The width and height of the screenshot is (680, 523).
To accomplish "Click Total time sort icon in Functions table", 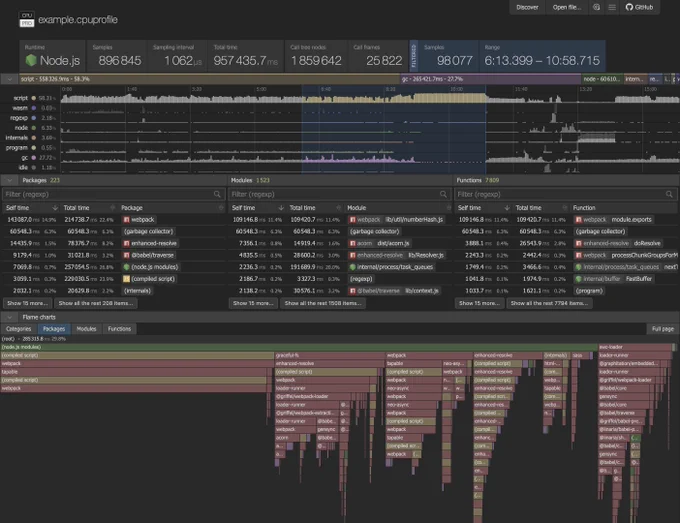I will pos(565,208).
